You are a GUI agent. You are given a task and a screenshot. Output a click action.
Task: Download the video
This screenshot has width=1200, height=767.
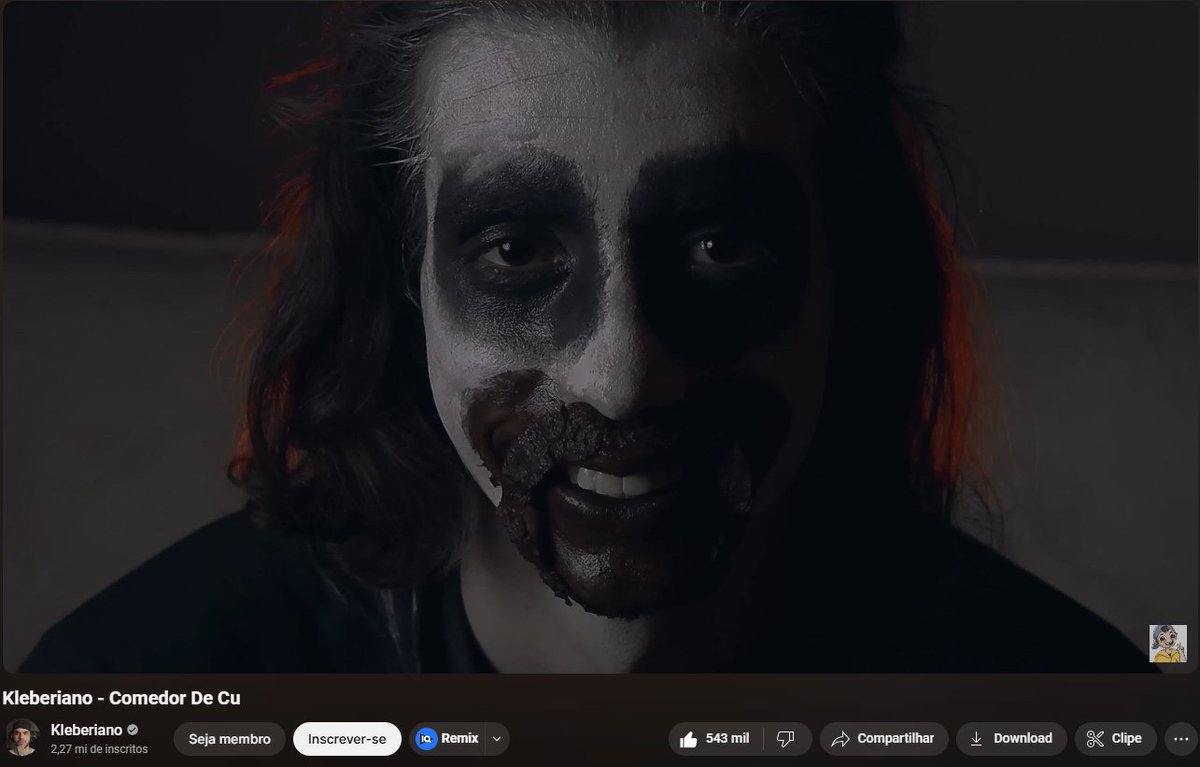tap(1011, 739)
